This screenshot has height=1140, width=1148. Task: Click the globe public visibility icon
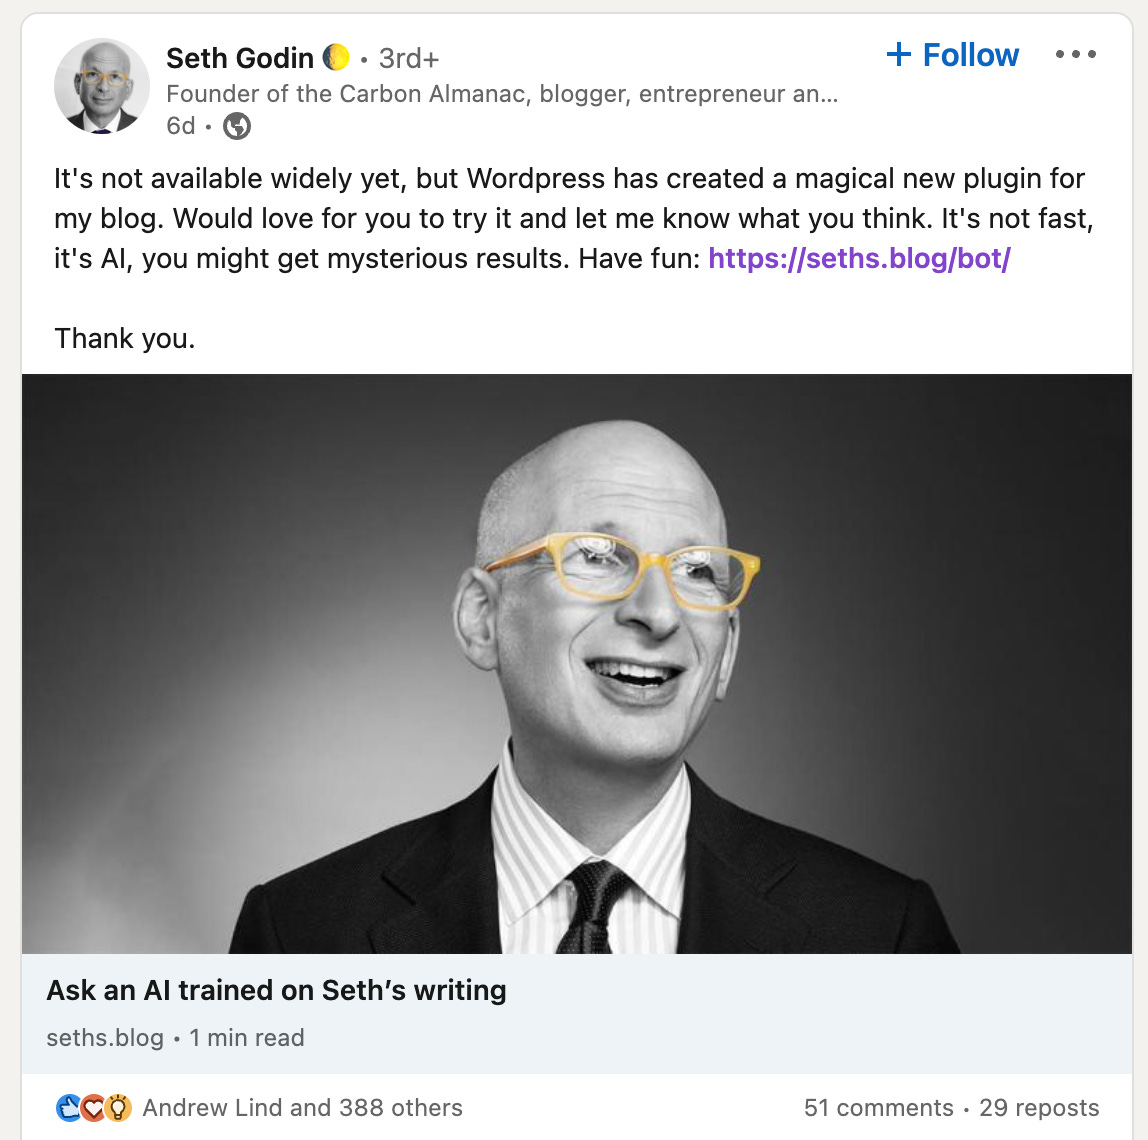click(x=236, y=126)
